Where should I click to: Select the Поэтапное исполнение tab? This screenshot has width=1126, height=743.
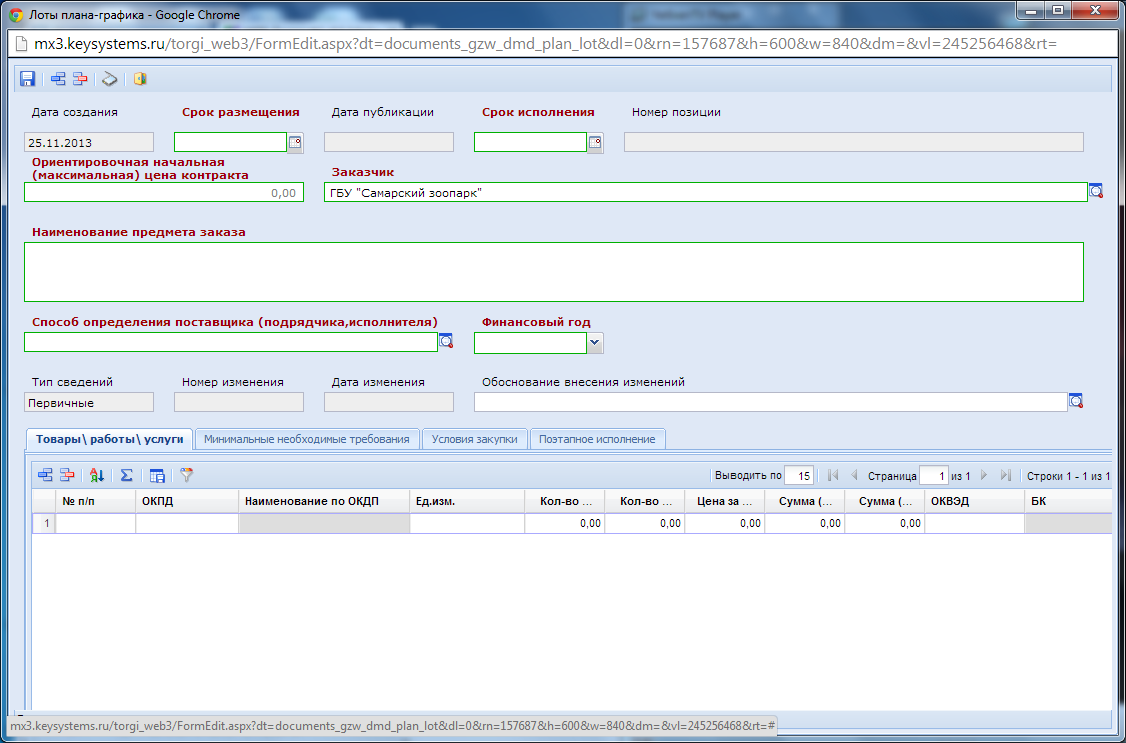tap(597, 439)
